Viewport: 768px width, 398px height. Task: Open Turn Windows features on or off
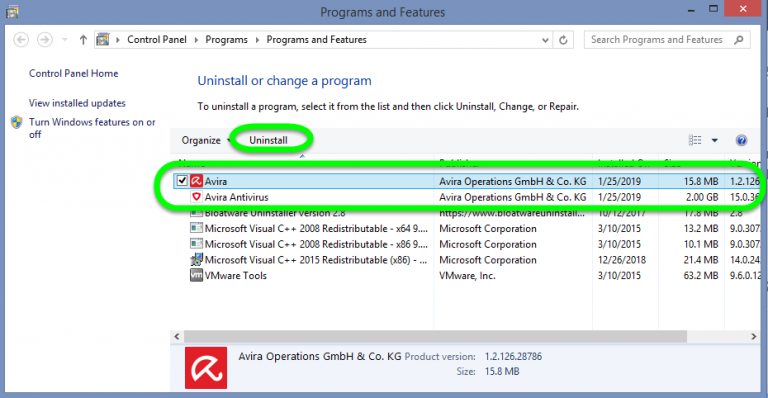tap(92, 128)
